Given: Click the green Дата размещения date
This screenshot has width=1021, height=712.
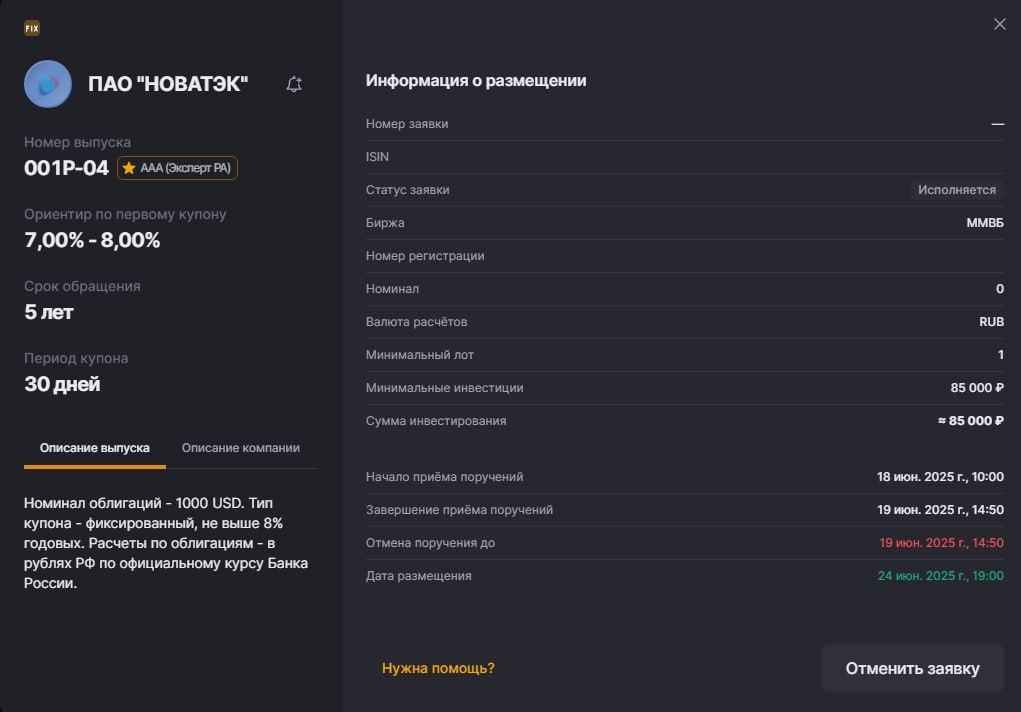Looking at the screenshot, I should (x=940, y=576).
